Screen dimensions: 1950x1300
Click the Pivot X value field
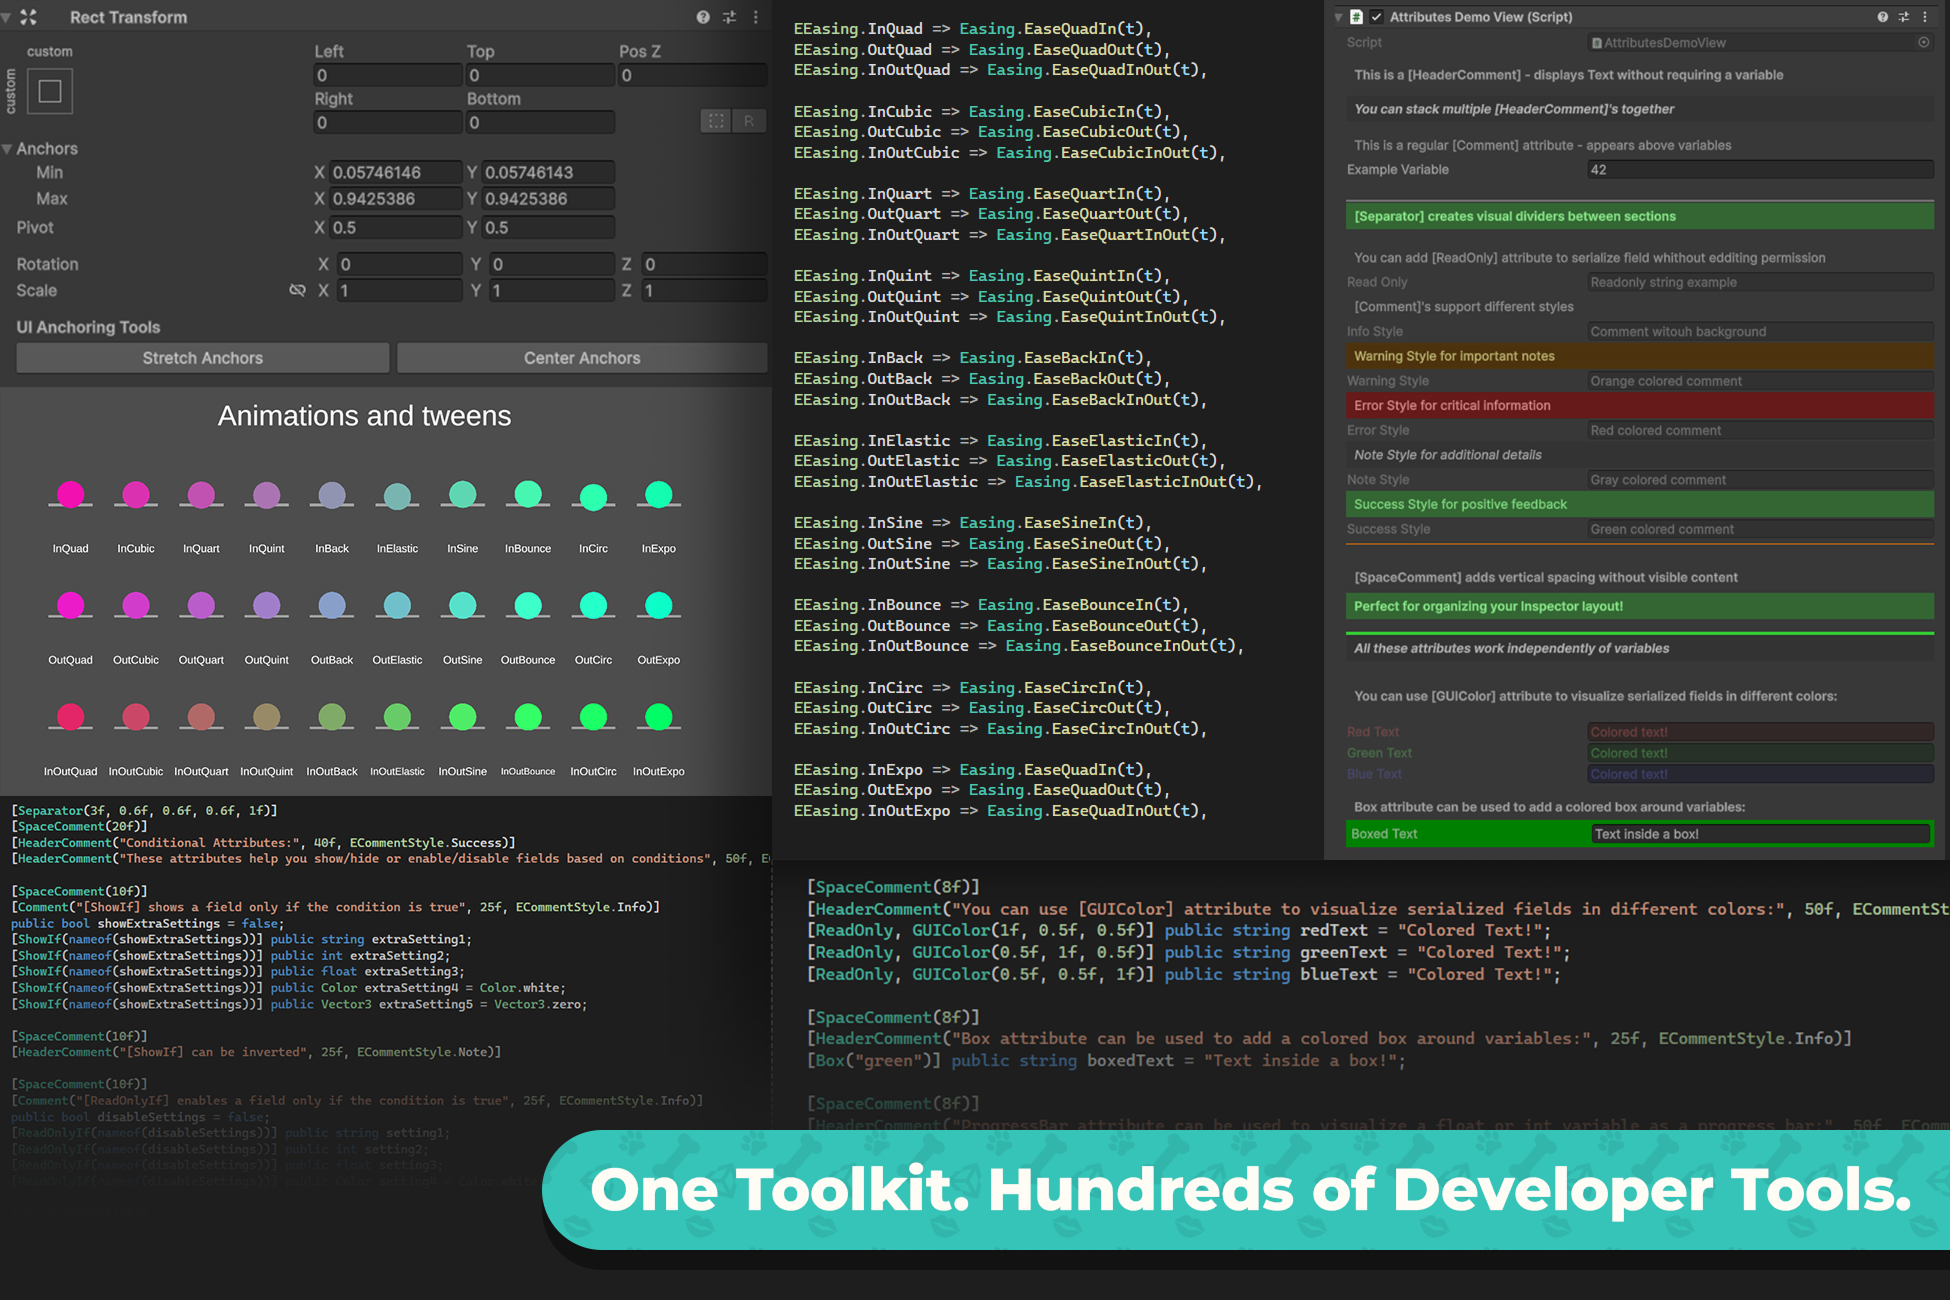395,228
